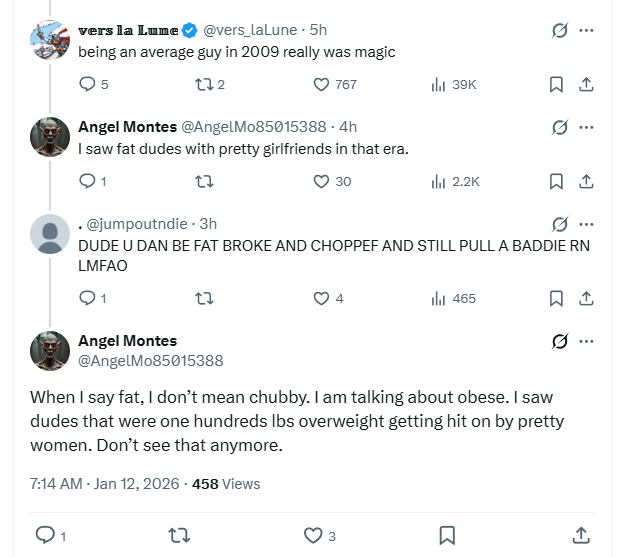Open more options on vers la Lune tweet

point(587,30)
